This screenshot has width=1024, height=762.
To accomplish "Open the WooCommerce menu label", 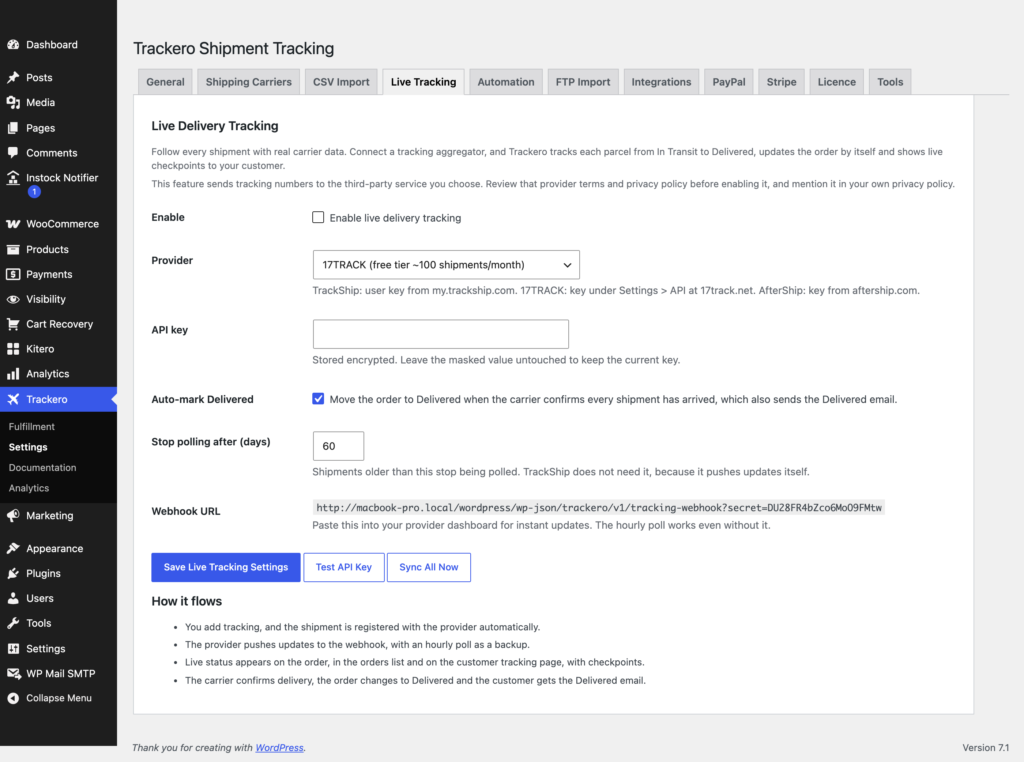I will pos(63,224).
